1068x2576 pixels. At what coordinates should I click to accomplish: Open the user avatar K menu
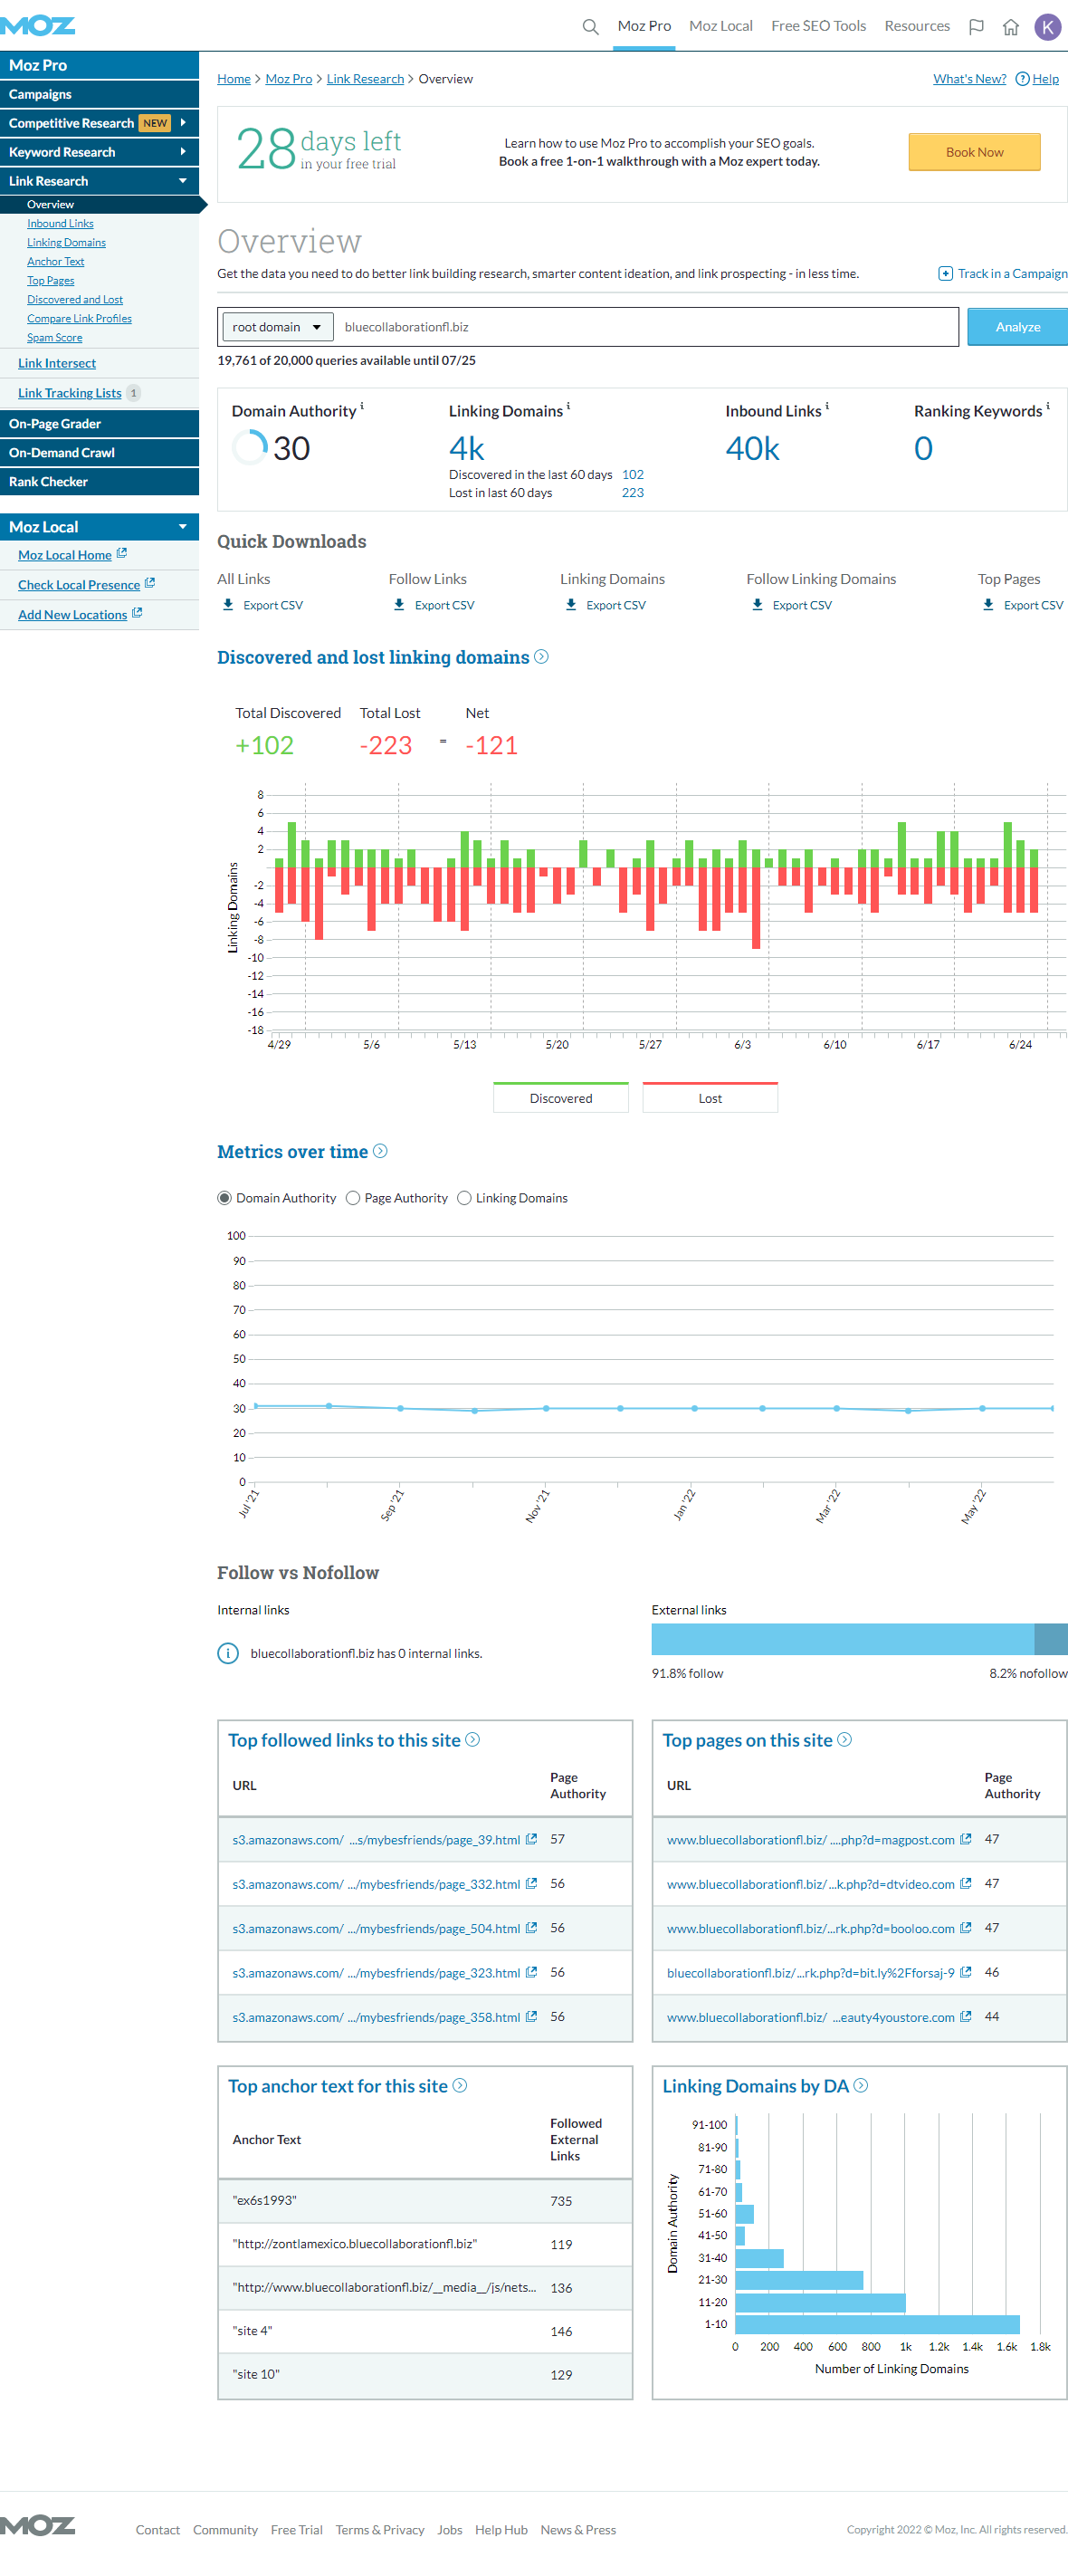tap(1047, 27)
